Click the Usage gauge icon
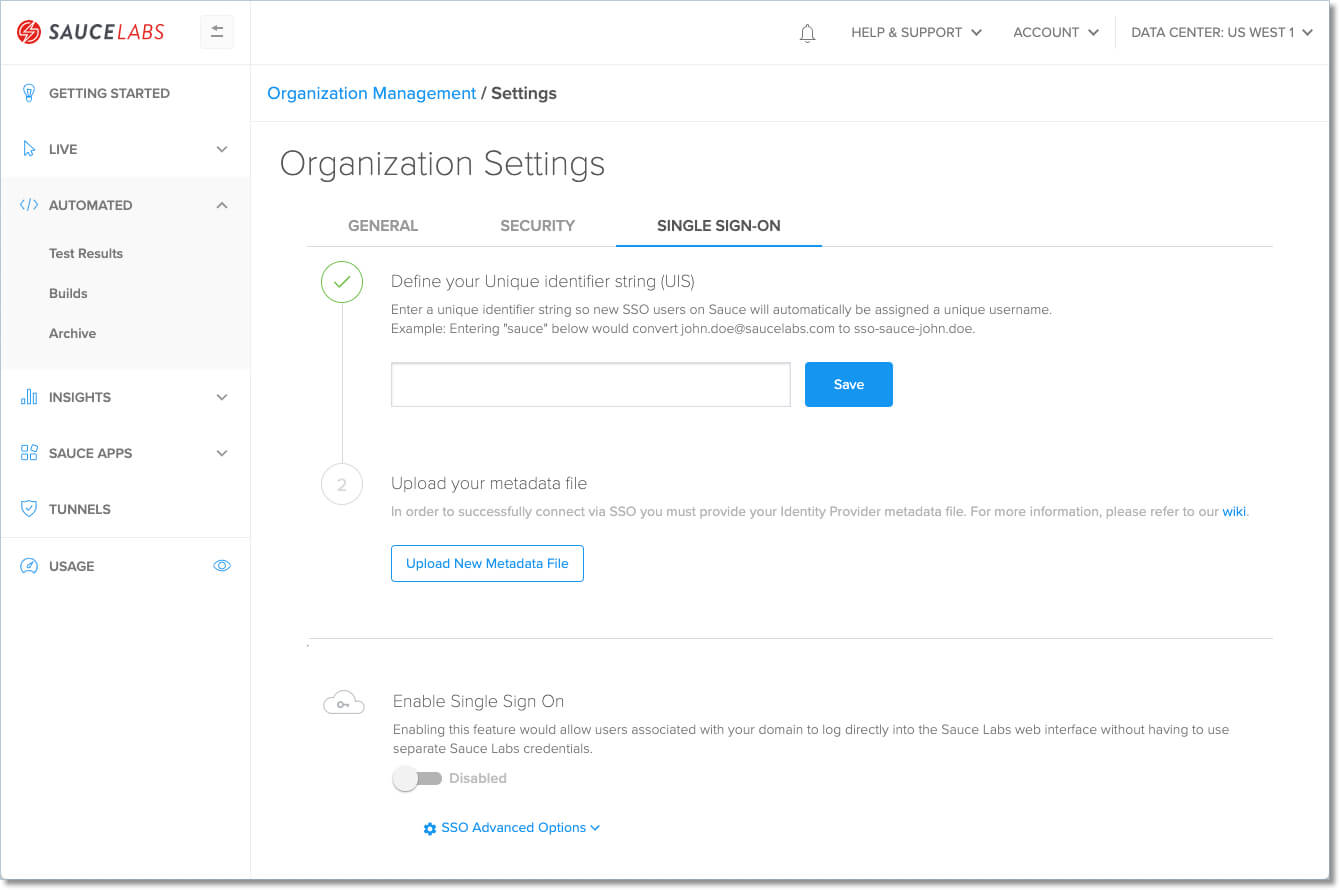The image size is (1340, 890). click(29, 566)
